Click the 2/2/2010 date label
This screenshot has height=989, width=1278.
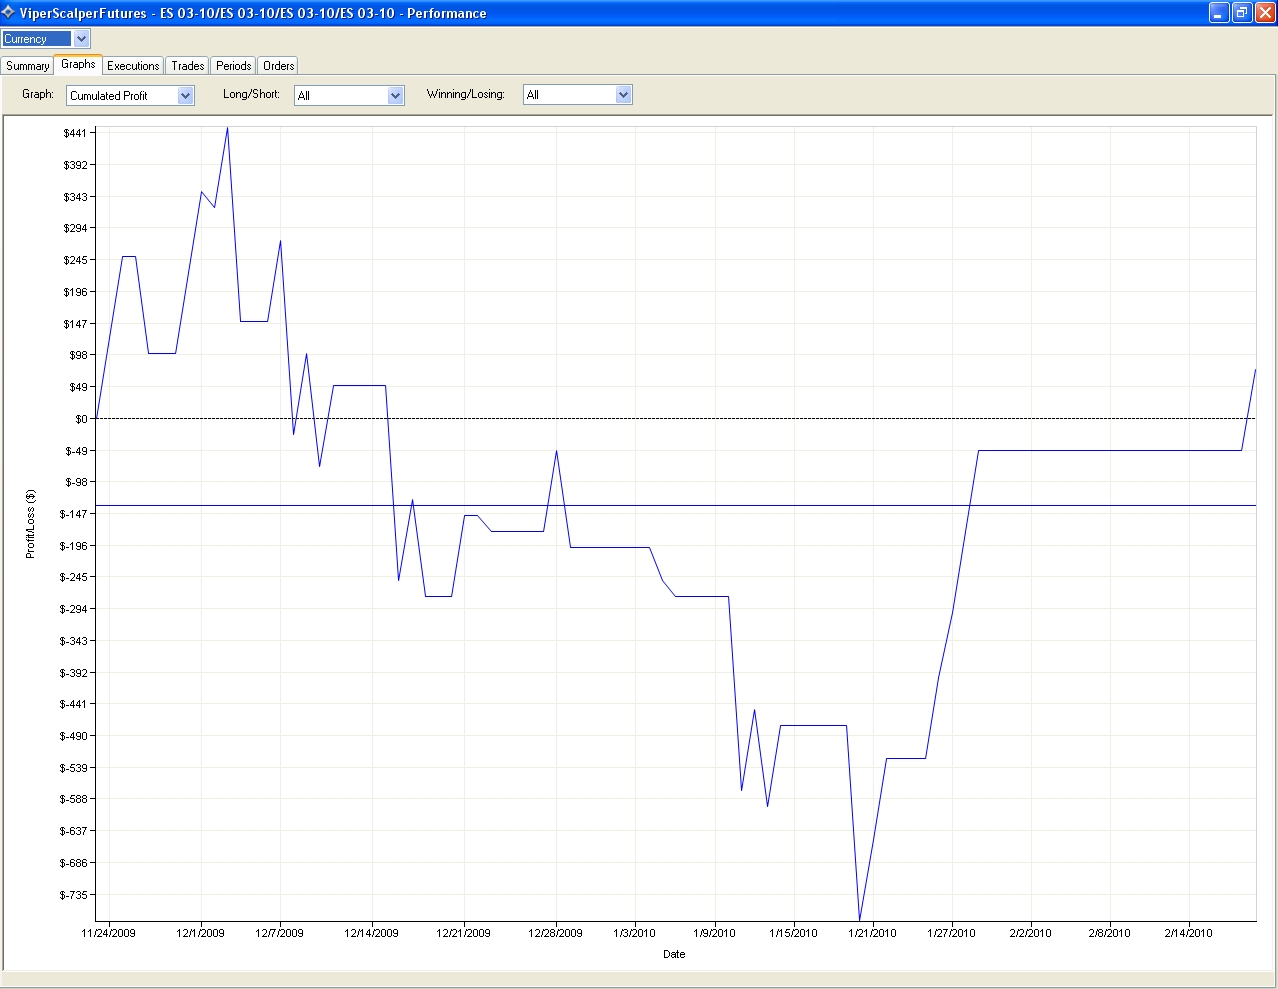pyautogui.click(x=1030, y=933)
